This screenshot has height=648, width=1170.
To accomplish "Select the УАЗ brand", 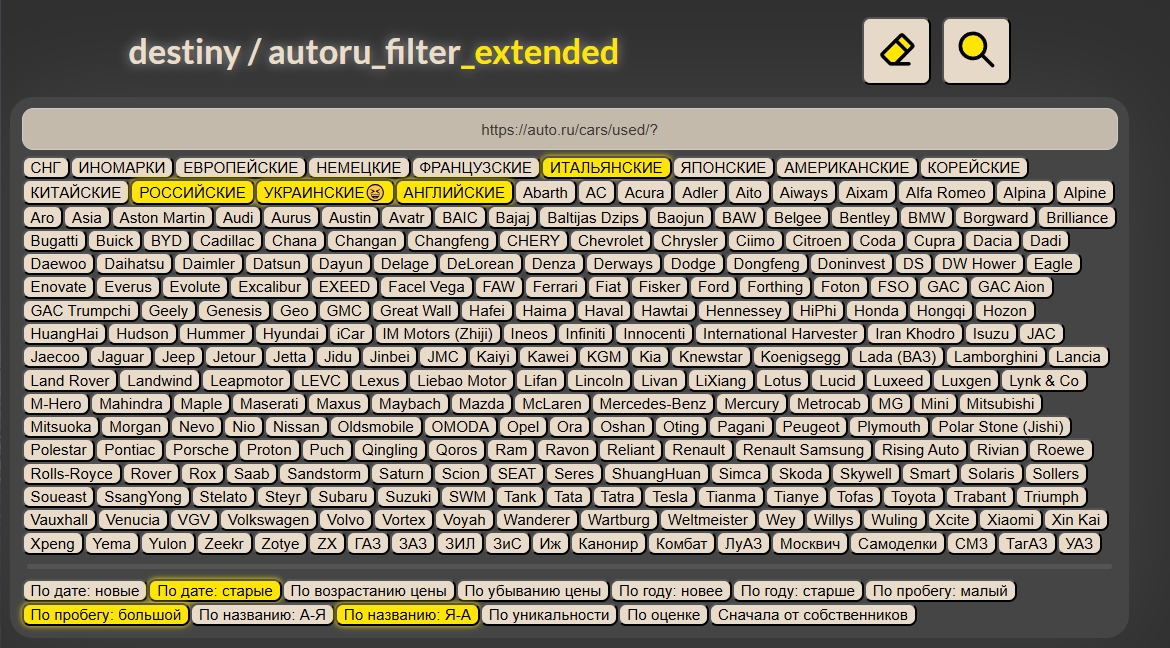I will coord(1079,543).
